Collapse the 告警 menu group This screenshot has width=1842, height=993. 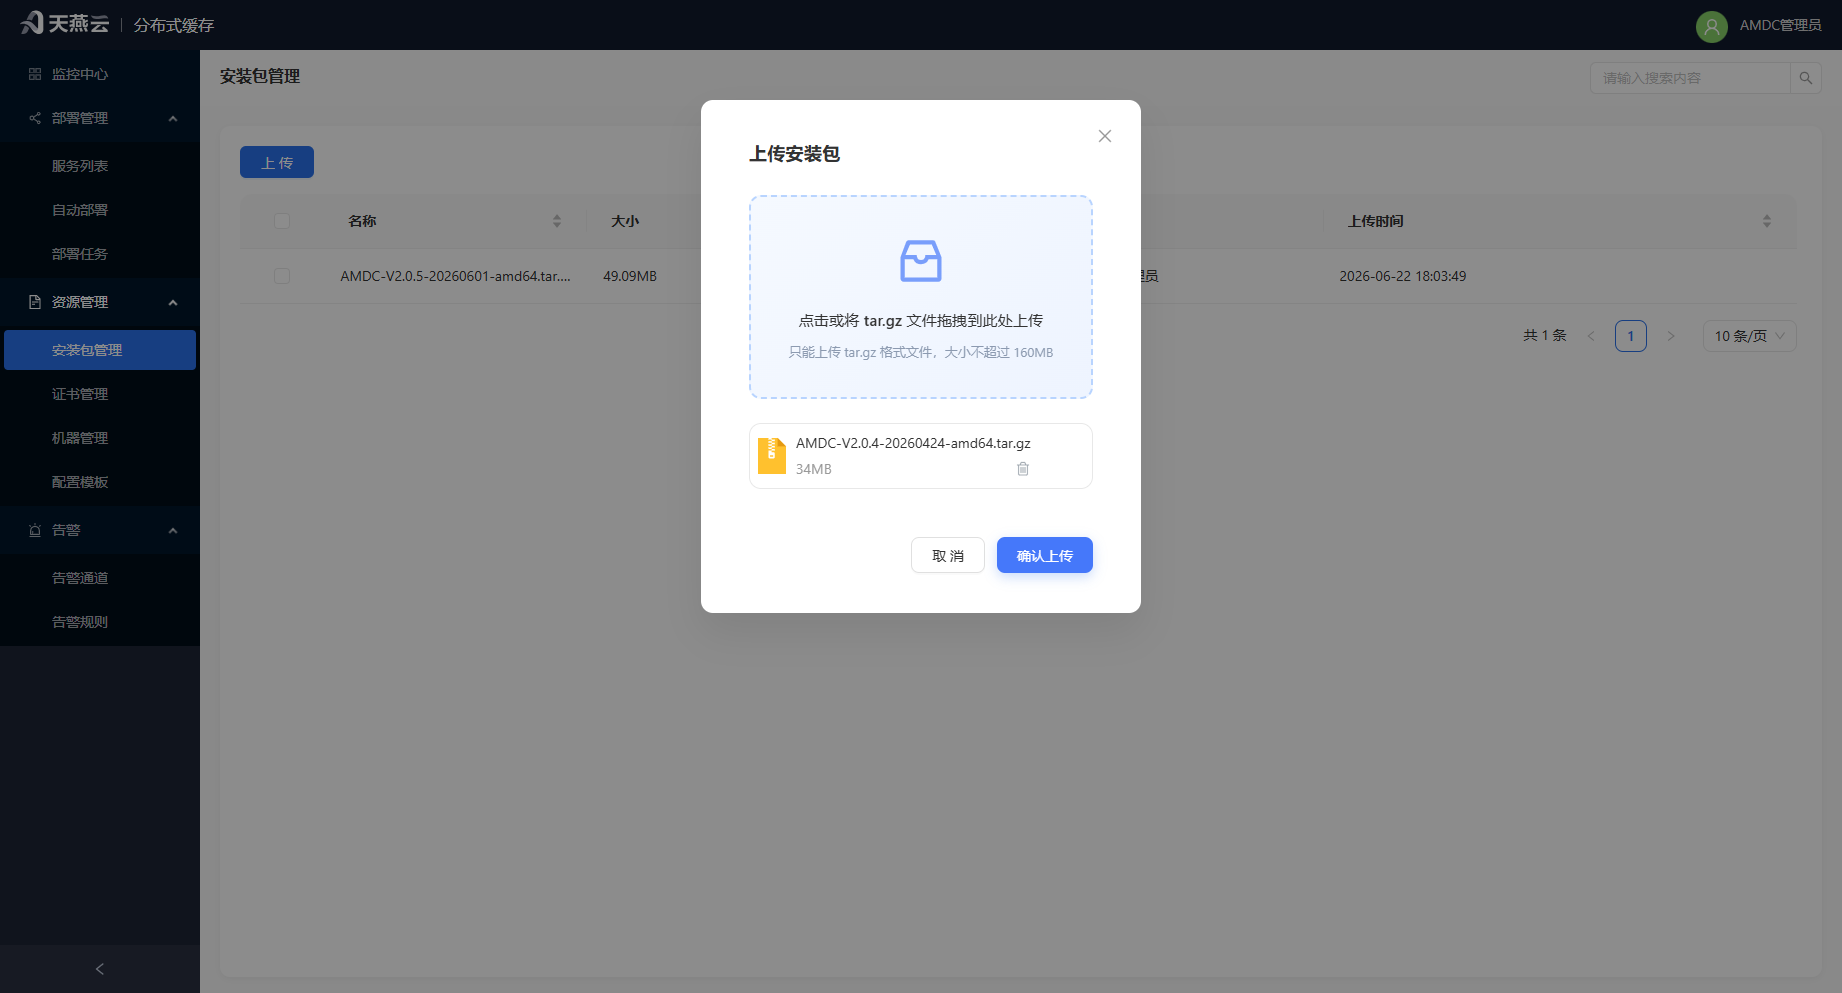[173, 530]
